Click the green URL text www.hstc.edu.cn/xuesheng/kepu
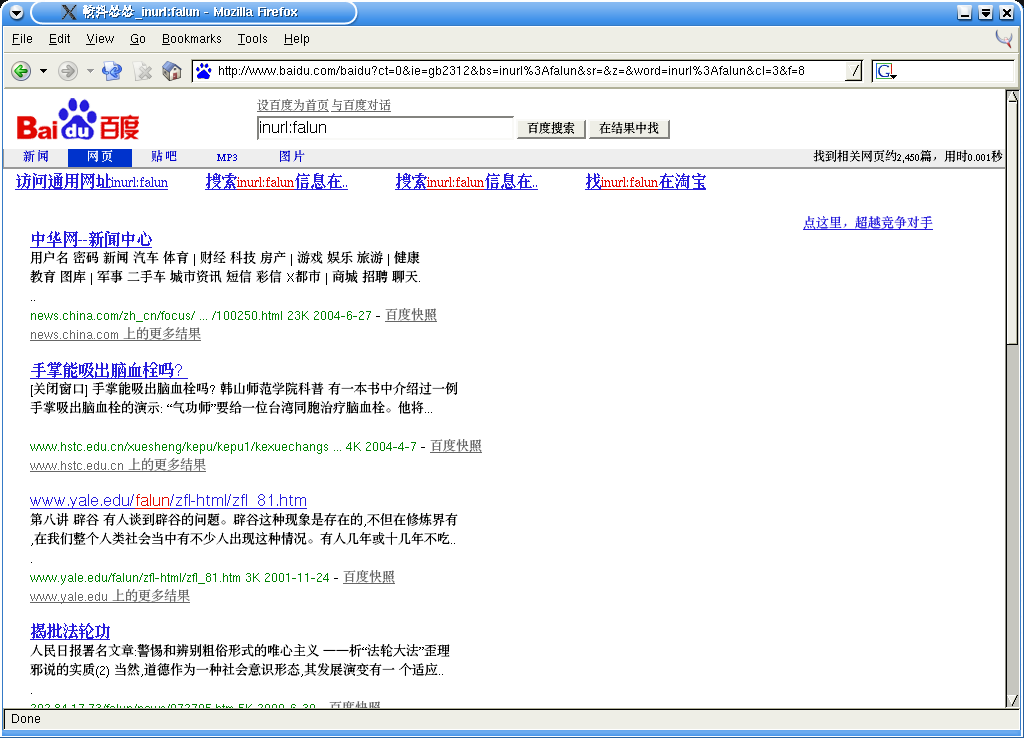This screenshot has height=738, width=1024. [180, 447]
